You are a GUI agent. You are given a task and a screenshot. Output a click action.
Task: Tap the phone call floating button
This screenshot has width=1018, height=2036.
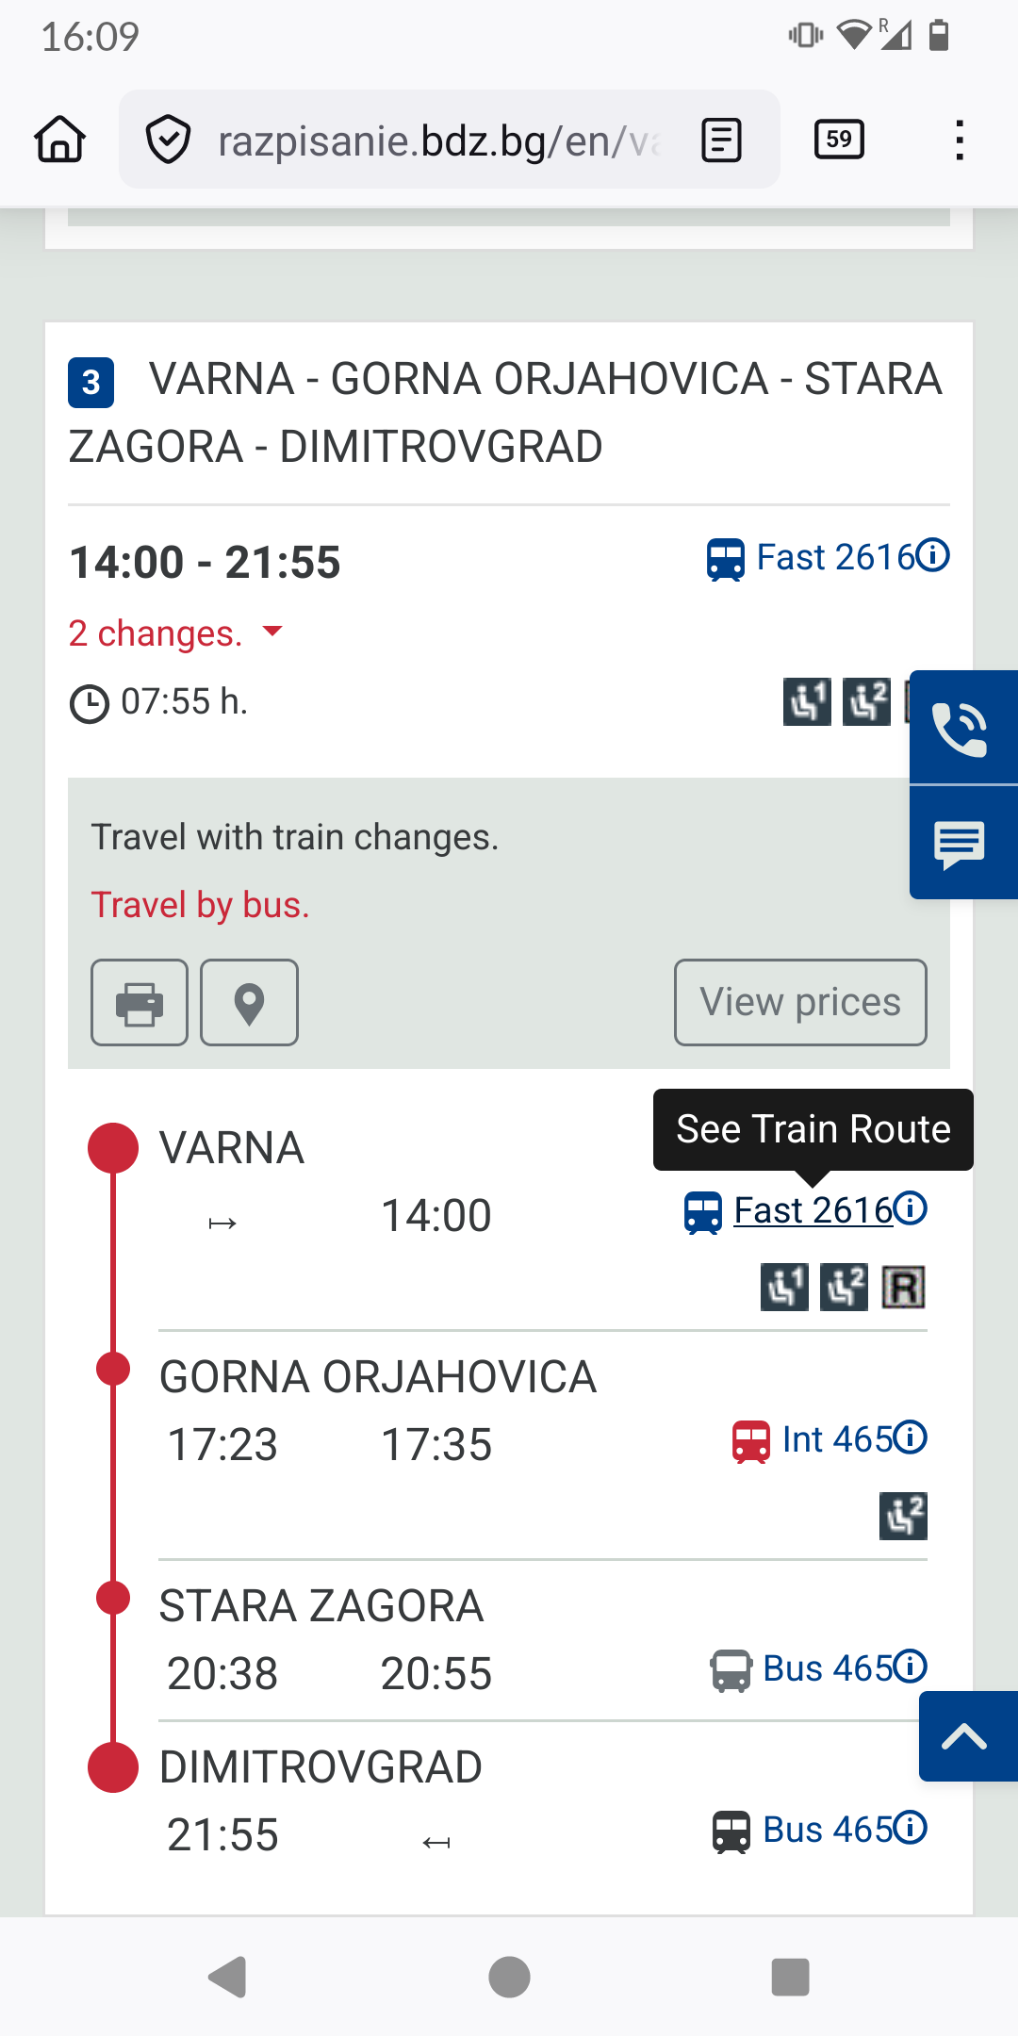(x=961, y=728)
